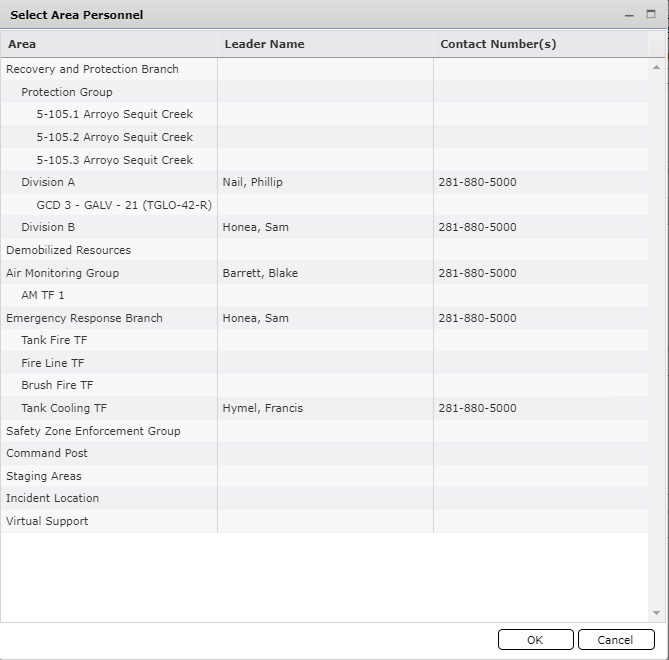The width and height of the screenshot is (669, 660).
Task: Select the Tank Cooling TF row
Action: tap(64, 408)
